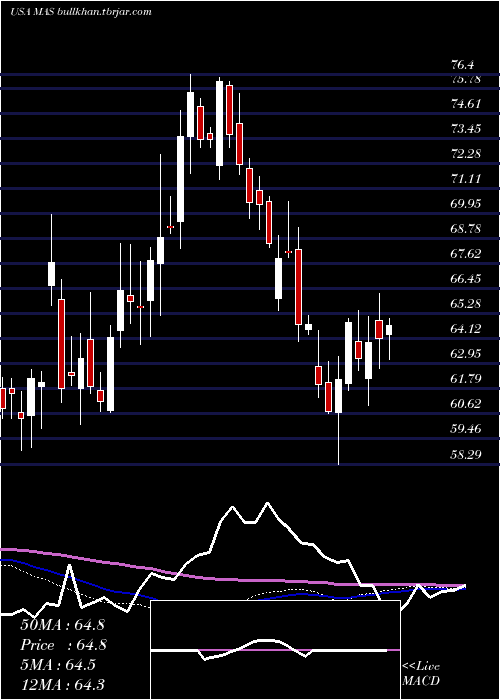Click the 67.62 price axis label

[x=466, y=254]
